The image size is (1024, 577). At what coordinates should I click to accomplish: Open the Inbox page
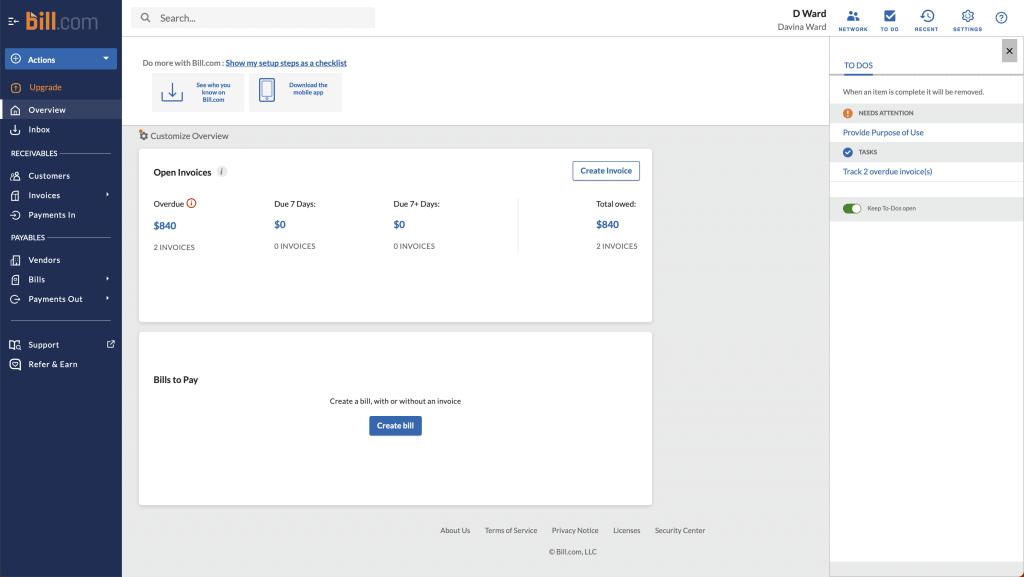click(39, 130)
